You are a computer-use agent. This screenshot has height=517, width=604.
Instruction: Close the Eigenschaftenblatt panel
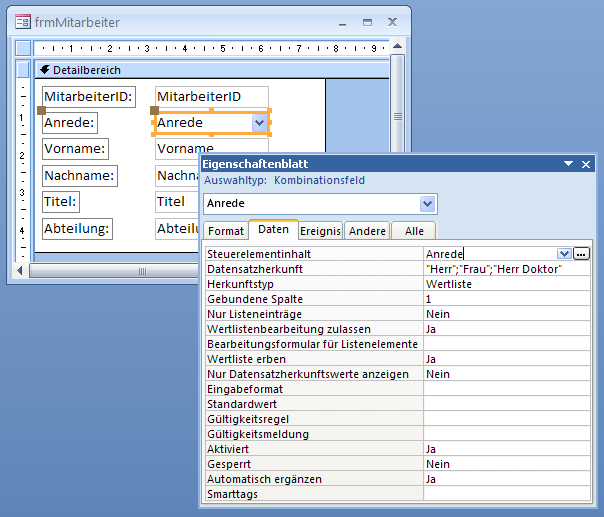(587, 165)
